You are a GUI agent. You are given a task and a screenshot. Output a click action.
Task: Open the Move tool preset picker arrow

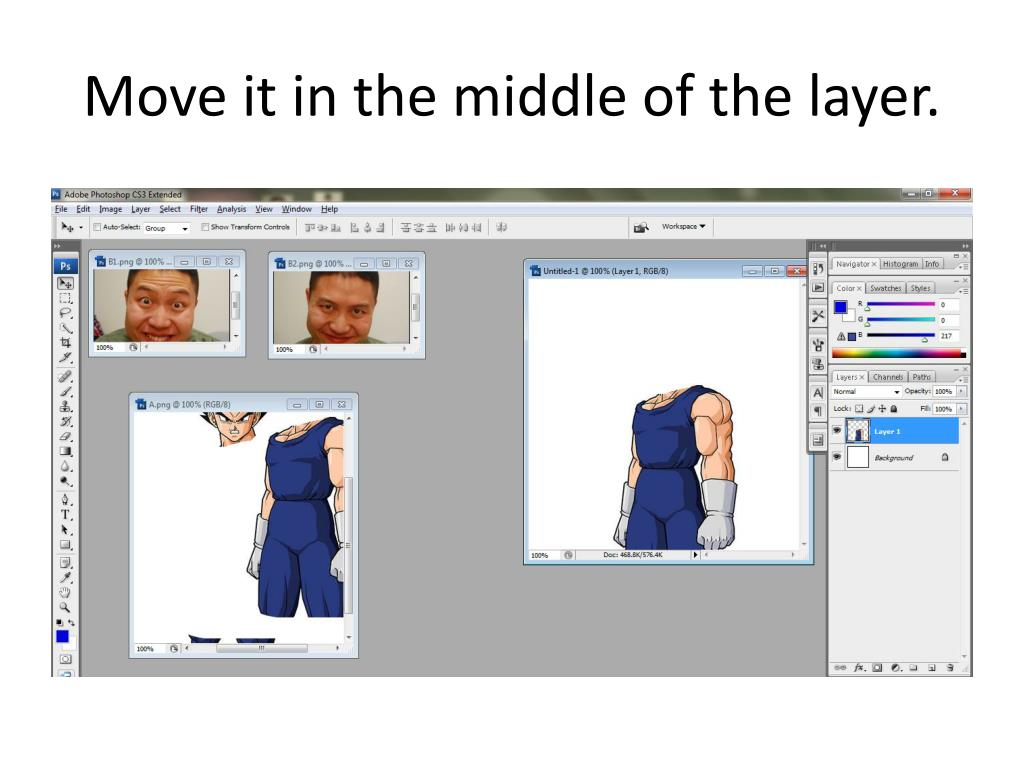(x=81, y=227)
